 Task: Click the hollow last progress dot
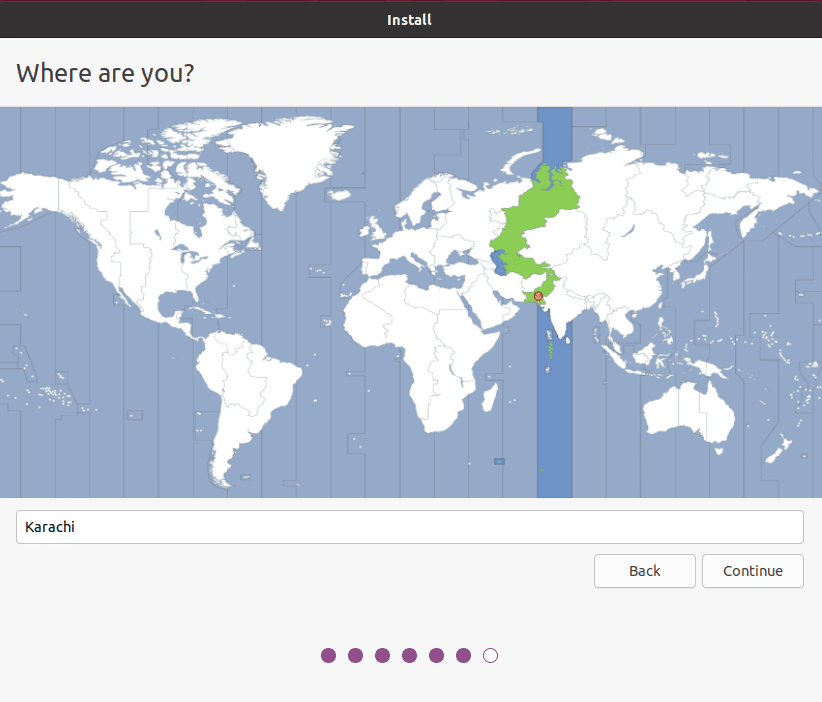point(490,655)
